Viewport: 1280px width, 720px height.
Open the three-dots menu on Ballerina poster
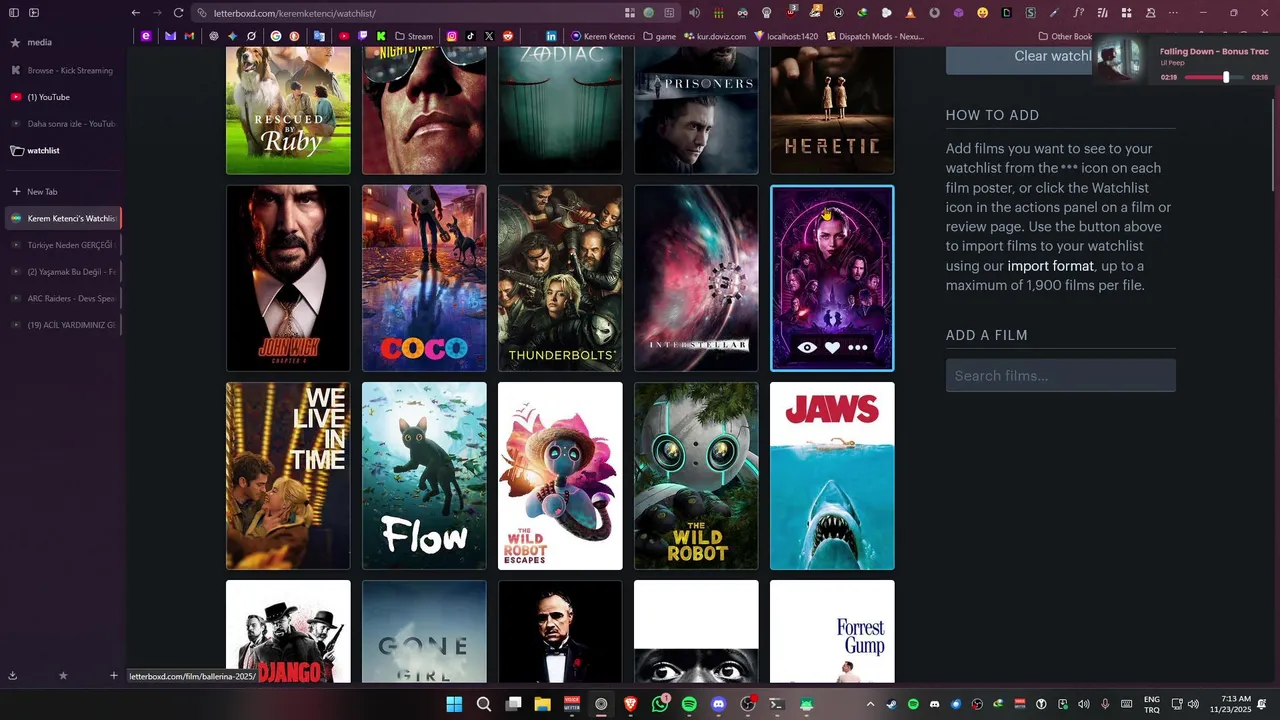(x=858, y=347)
